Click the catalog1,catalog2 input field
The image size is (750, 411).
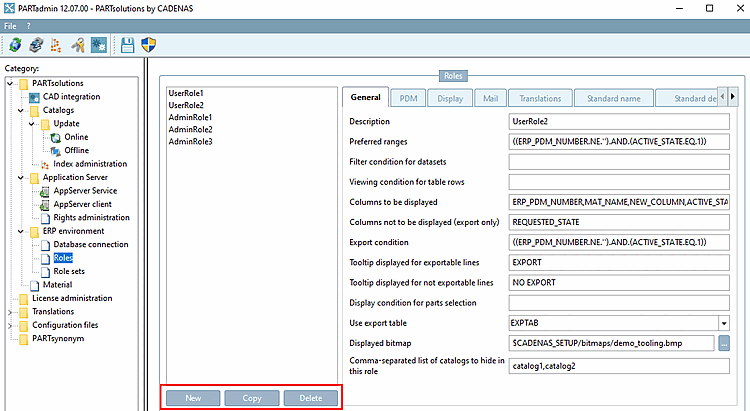tap(619, 366)
